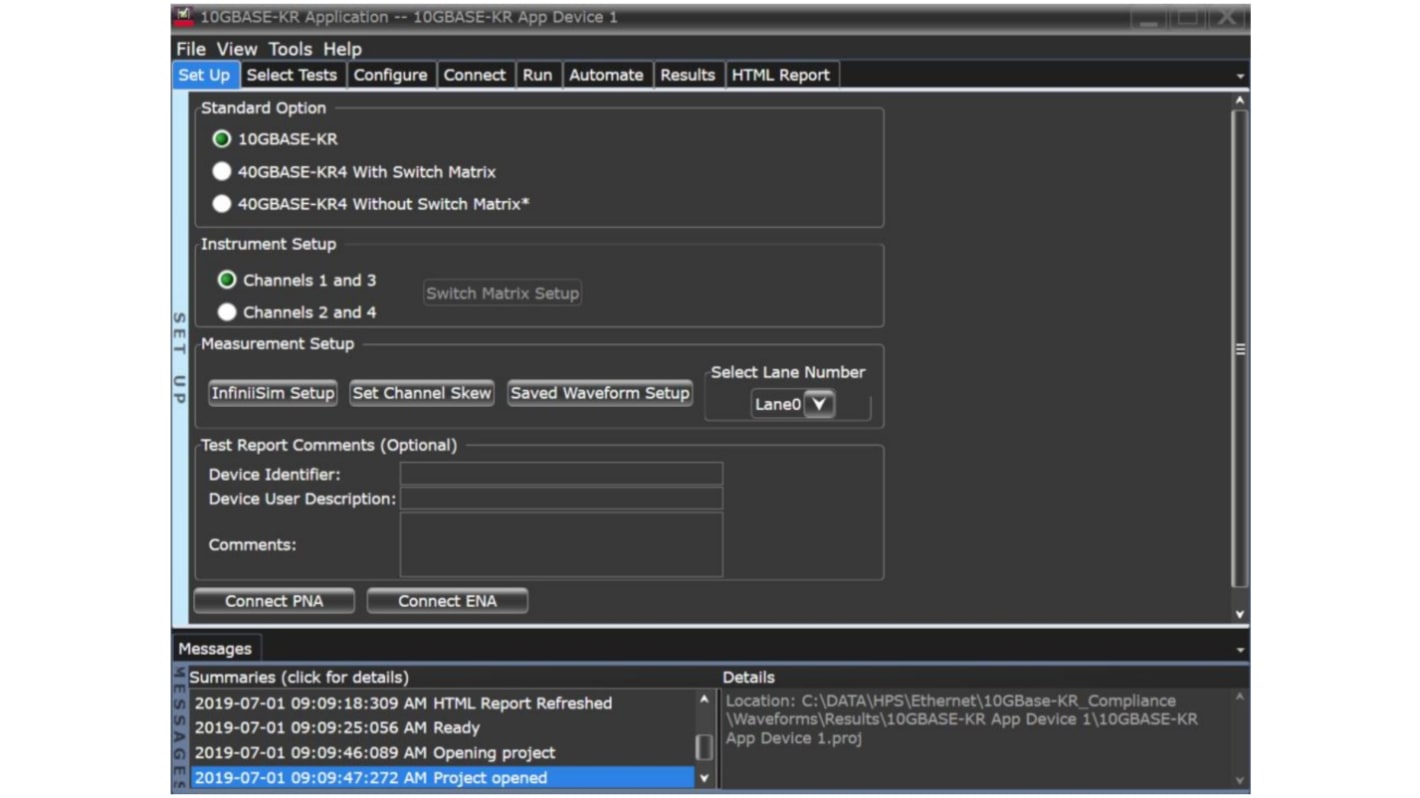Screen dimensions: 1420x798
Task: Click the application icon in title bar
Action: coord(183,17)
